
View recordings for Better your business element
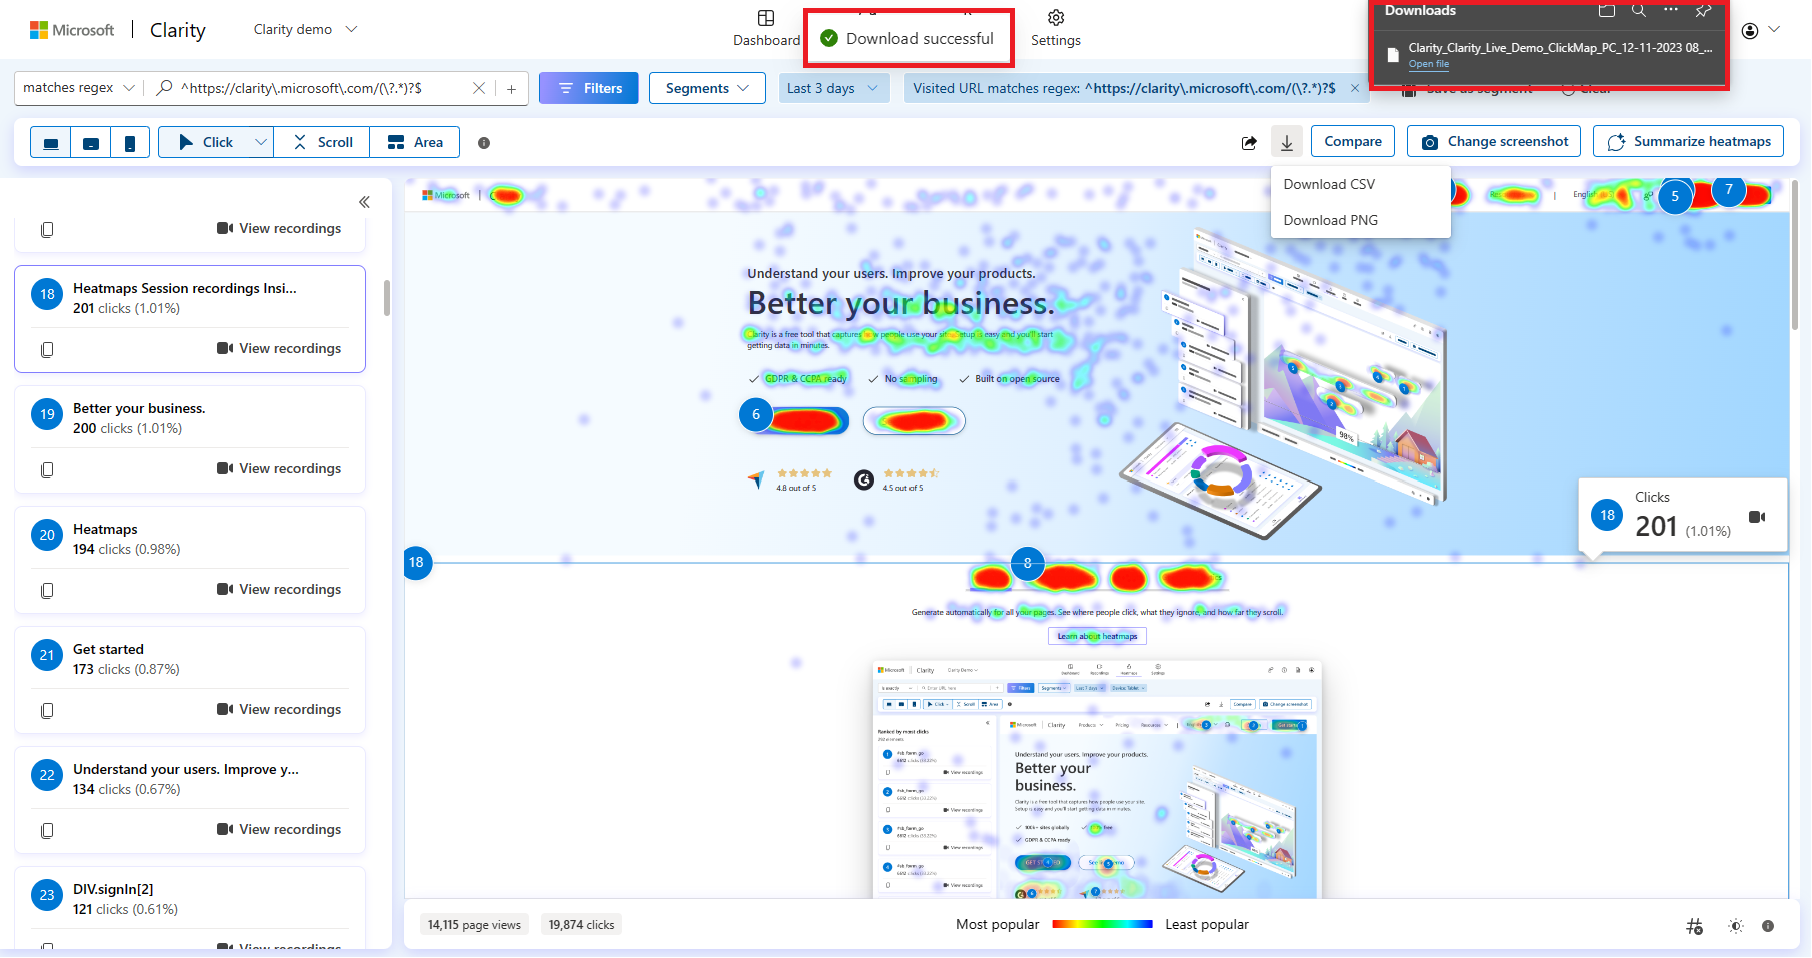[279, 468]
